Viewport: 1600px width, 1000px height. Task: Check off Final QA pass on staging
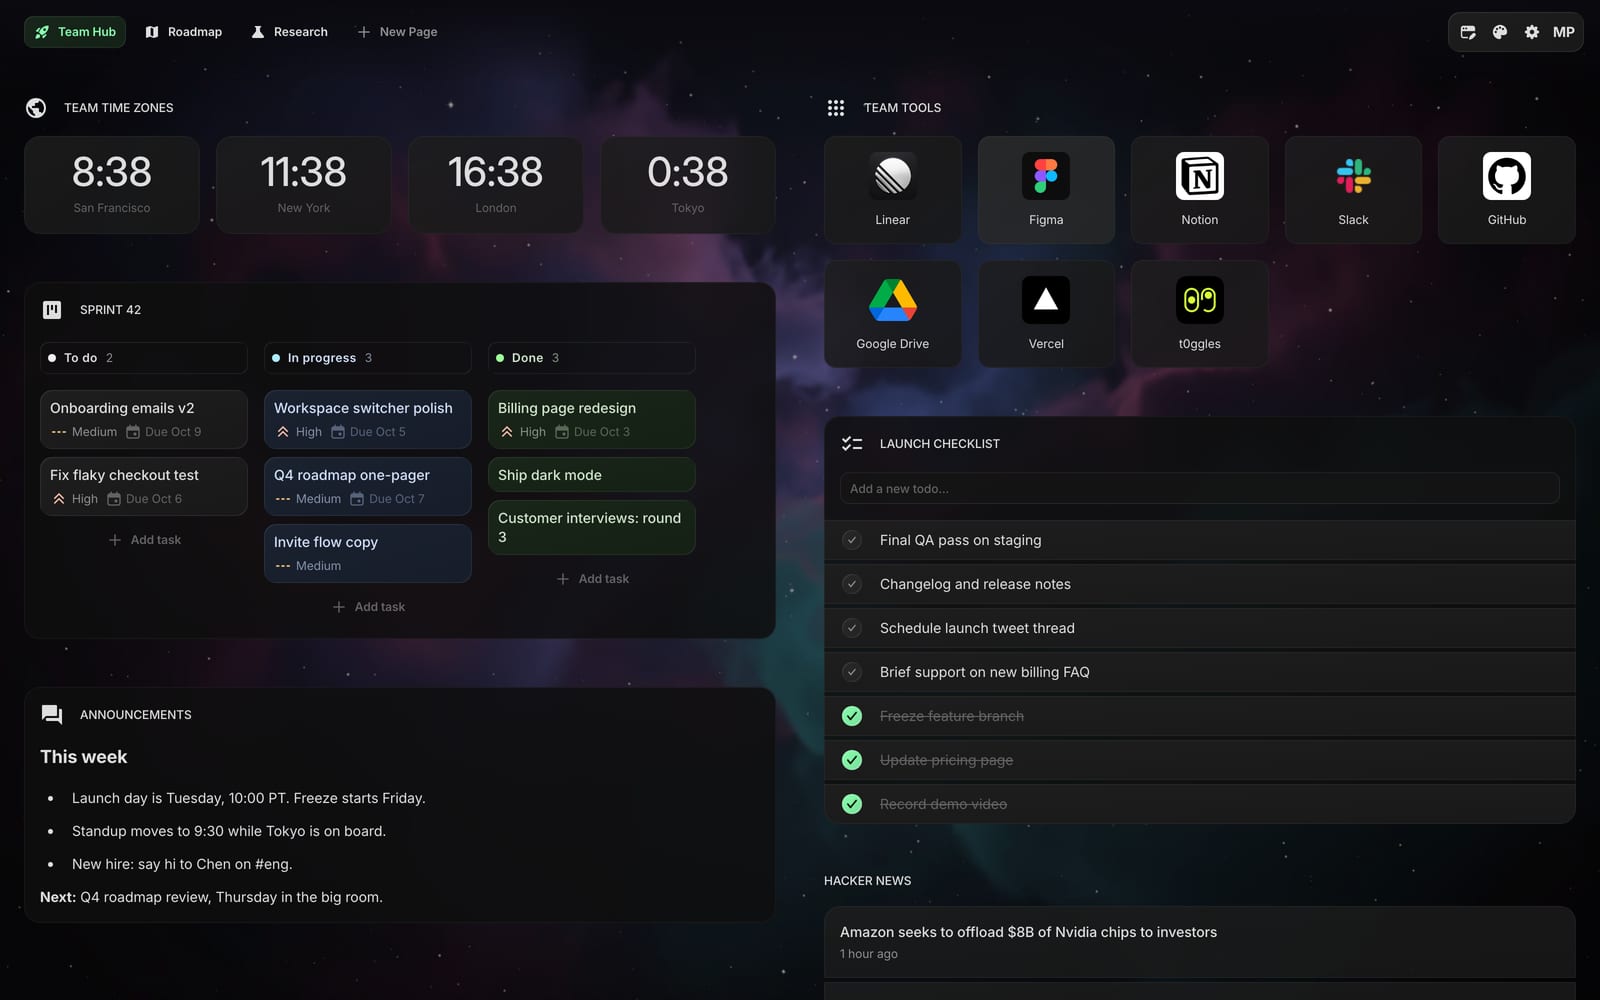point(852,540)
